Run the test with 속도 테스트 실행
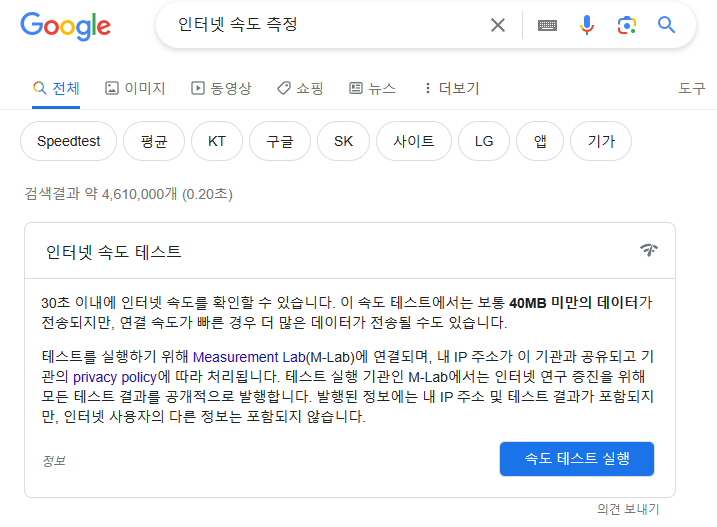 (x=577, y=458)
